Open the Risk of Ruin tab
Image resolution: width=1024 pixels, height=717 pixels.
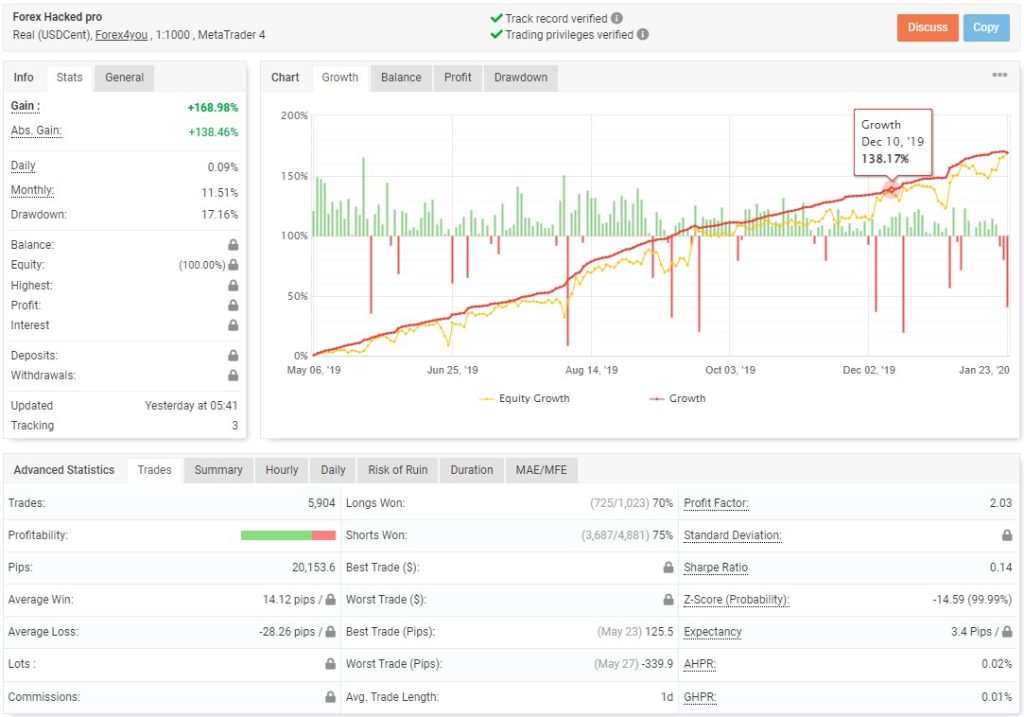(x=398, y=470)
